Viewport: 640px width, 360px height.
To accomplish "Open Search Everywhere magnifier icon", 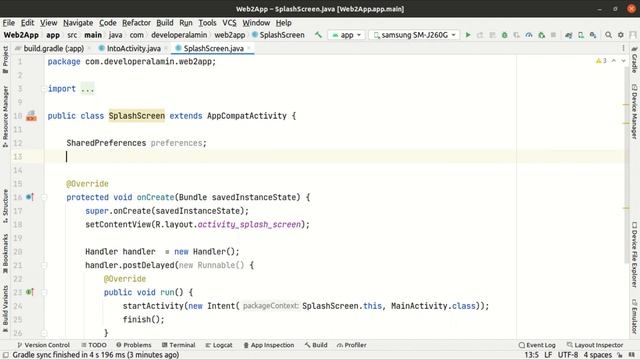I will pos(608,35).
